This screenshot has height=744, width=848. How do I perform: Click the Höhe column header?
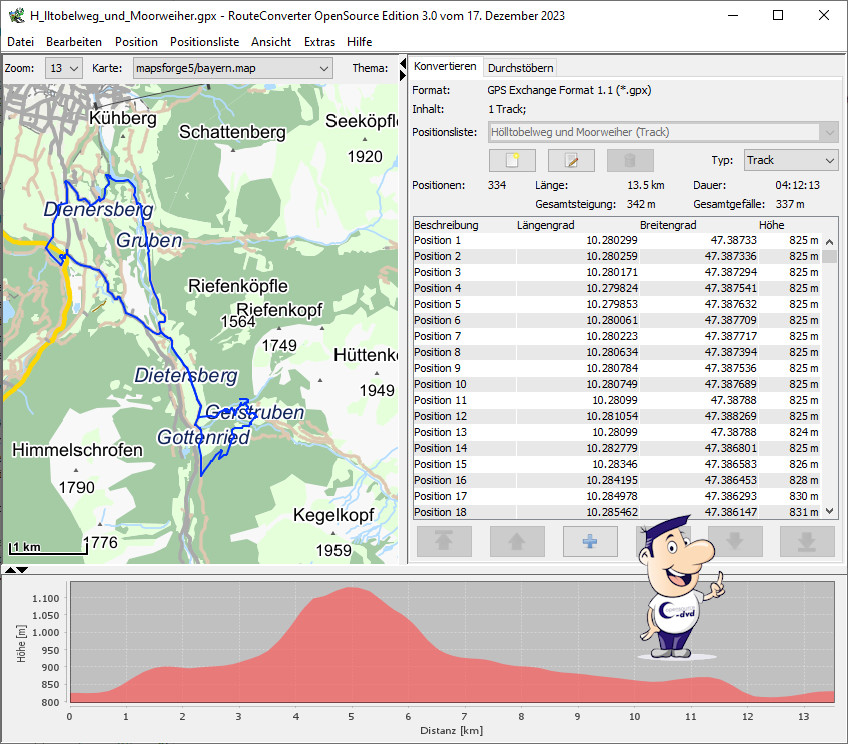(x=771, y=225)
